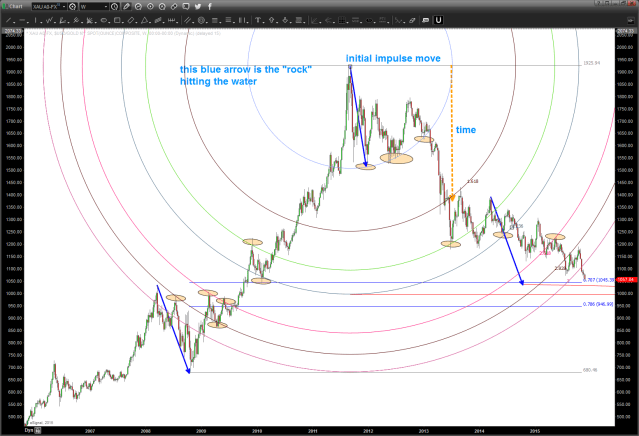Open the chat bubble comment icon
The width and height of the screenshot is (639, 436).
click(186, 7)
